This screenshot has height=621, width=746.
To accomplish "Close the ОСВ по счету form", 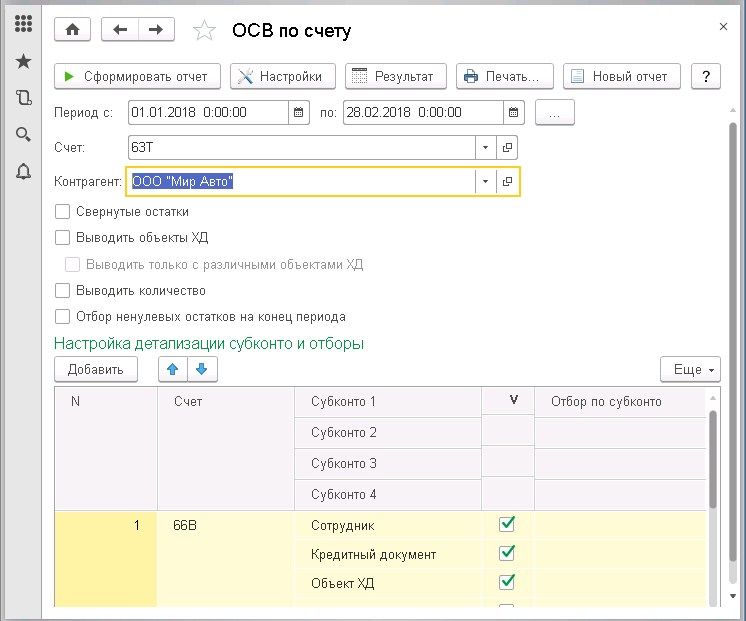I will 723,27.
